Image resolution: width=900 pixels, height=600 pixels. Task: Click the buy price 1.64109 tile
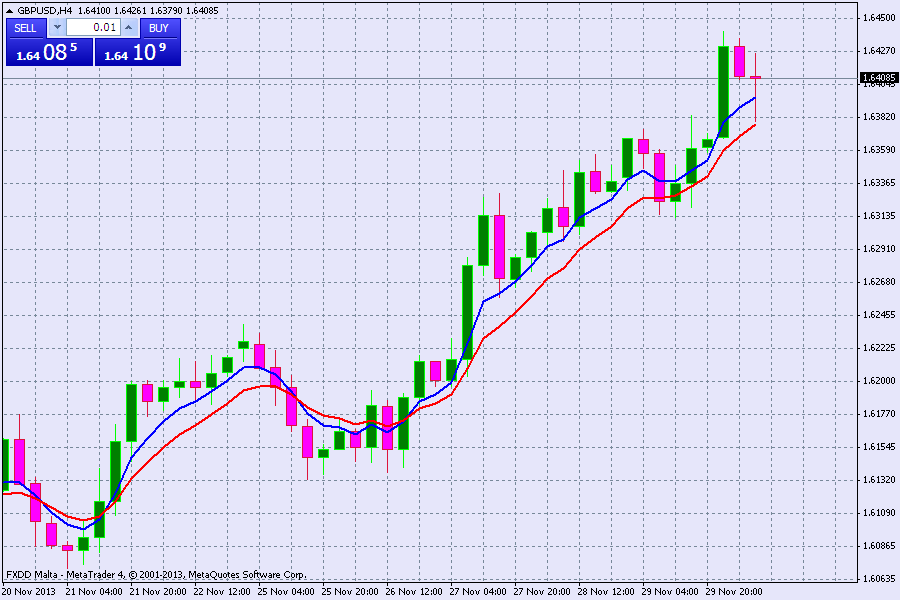(x=137, y=53)
